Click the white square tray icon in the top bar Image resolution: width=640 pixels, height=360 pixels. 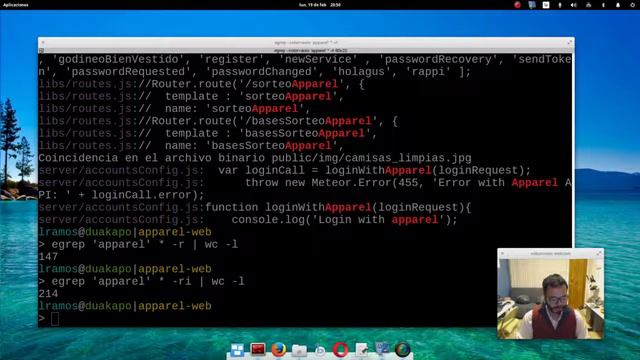click(x=546, y=5)
